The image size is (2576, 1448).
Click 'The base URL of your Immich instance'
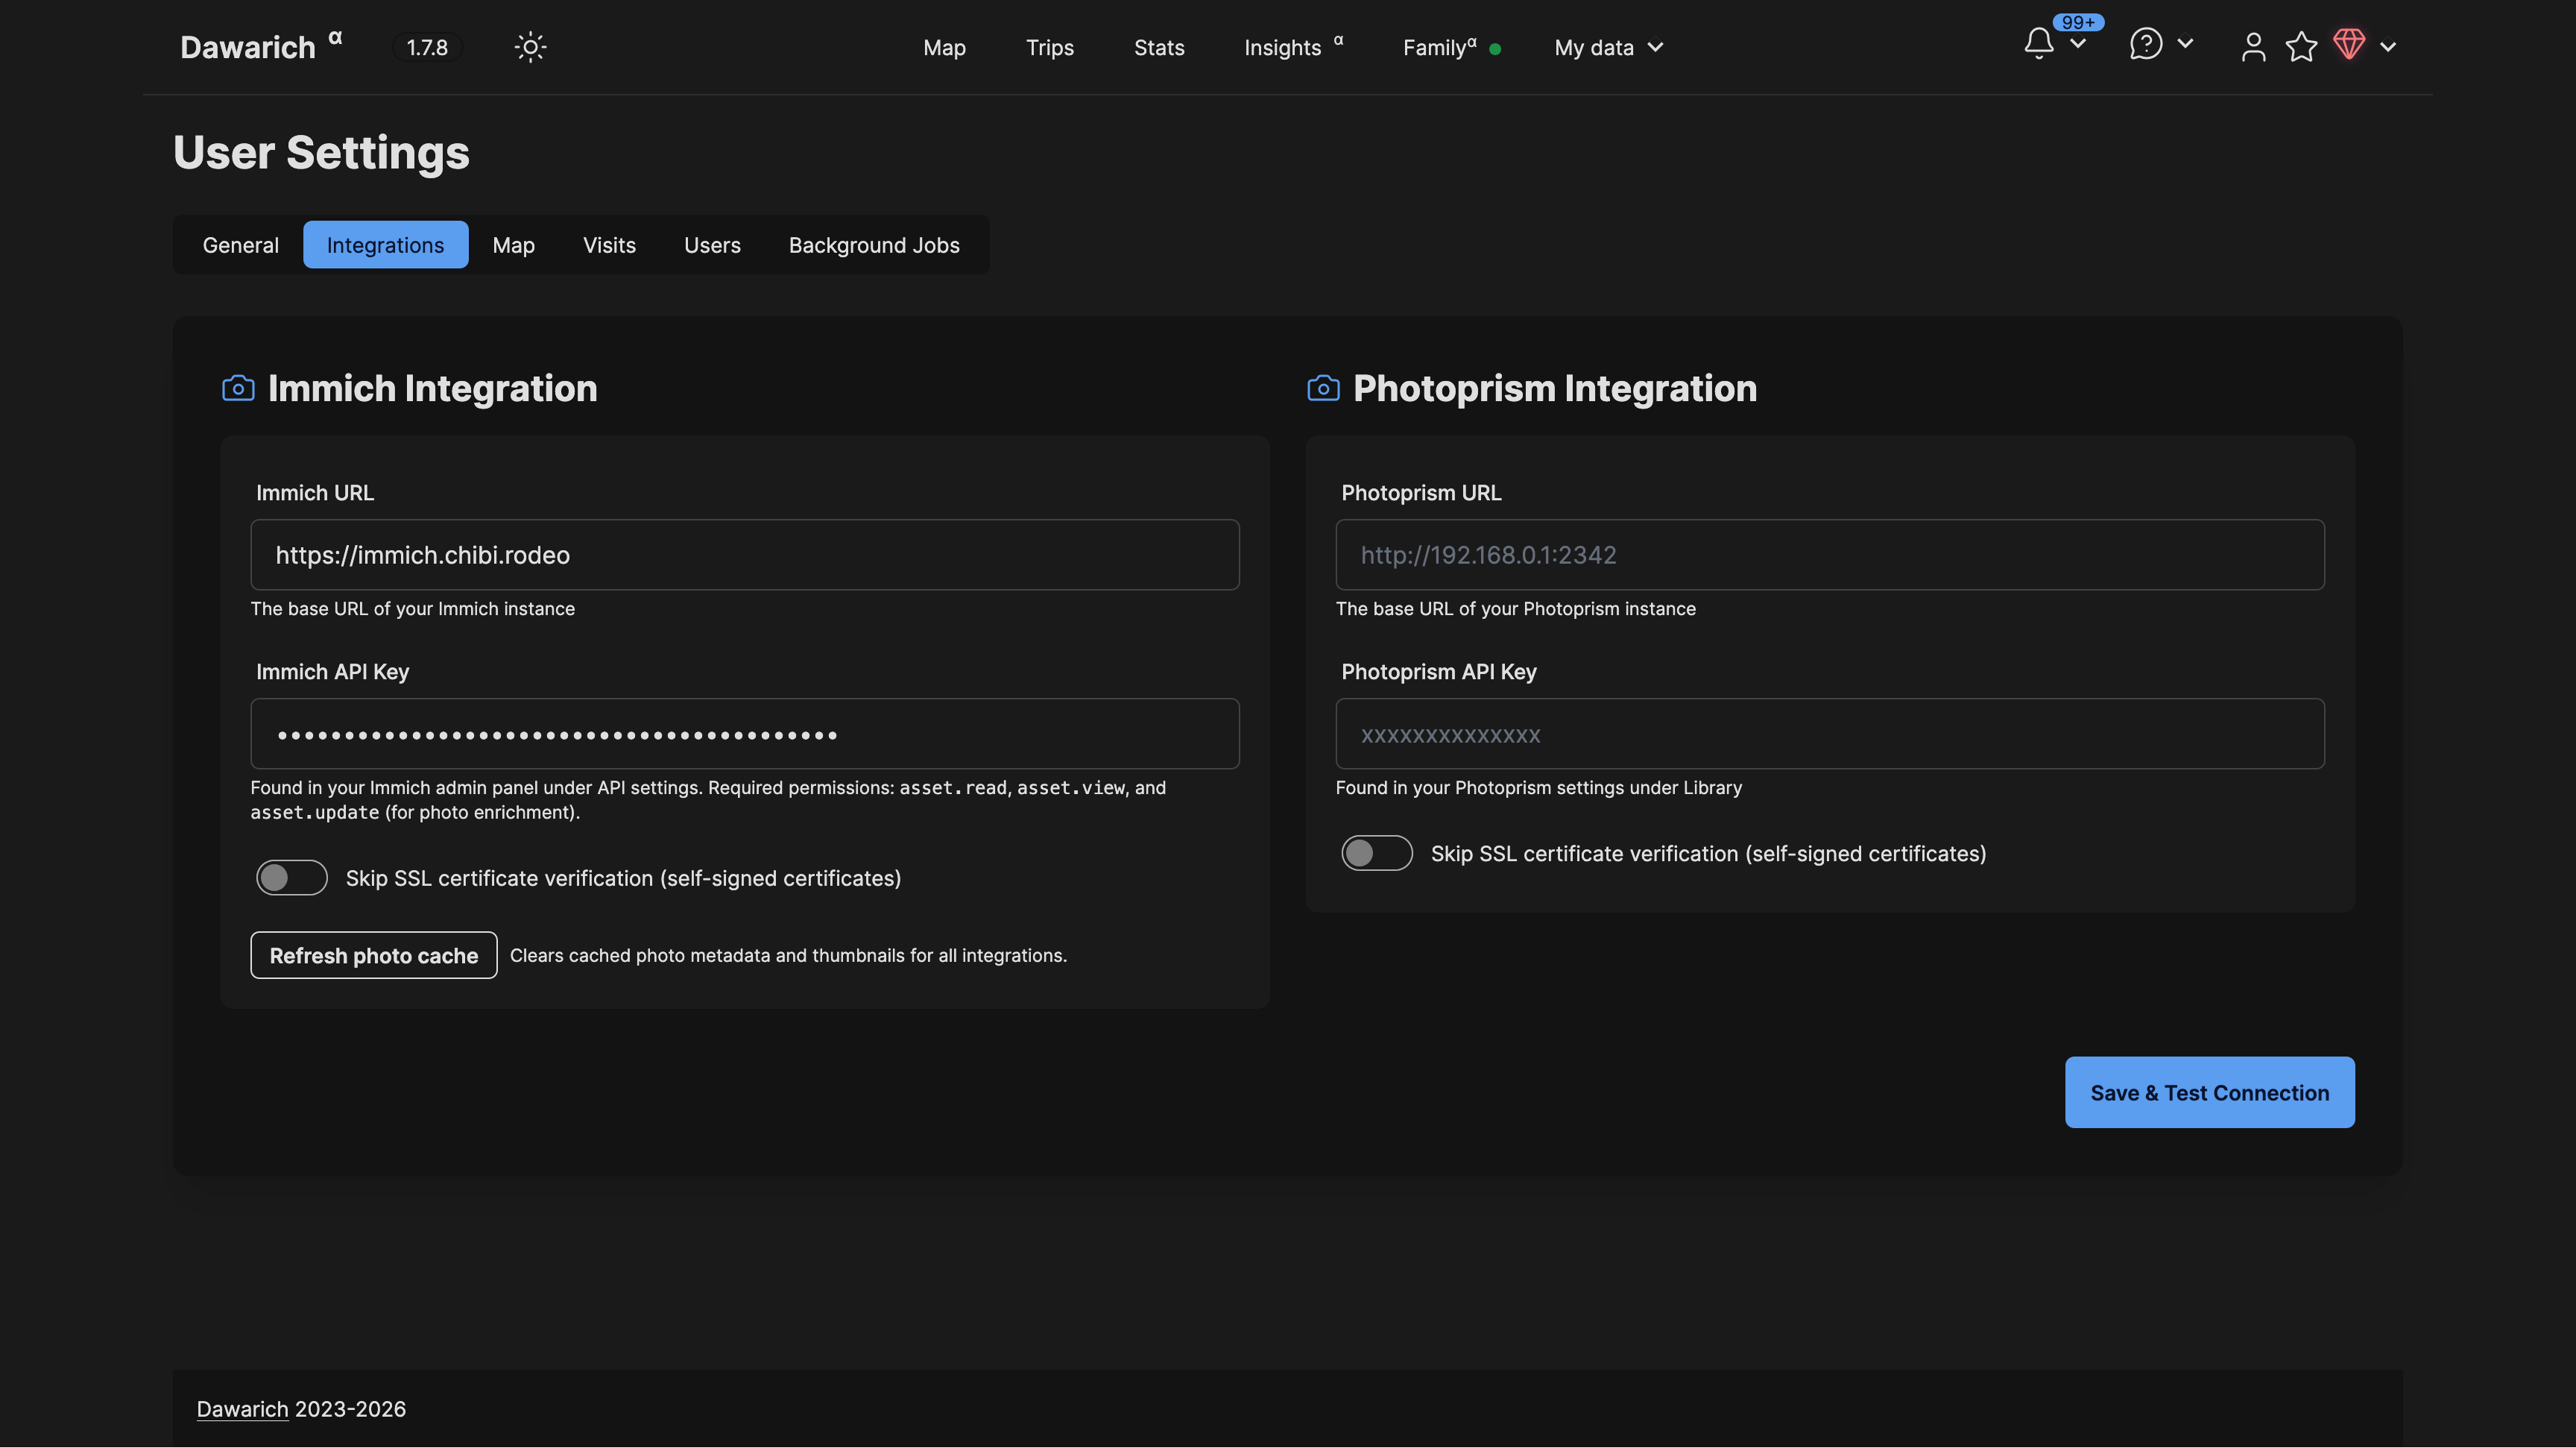[x=412, y=609]
